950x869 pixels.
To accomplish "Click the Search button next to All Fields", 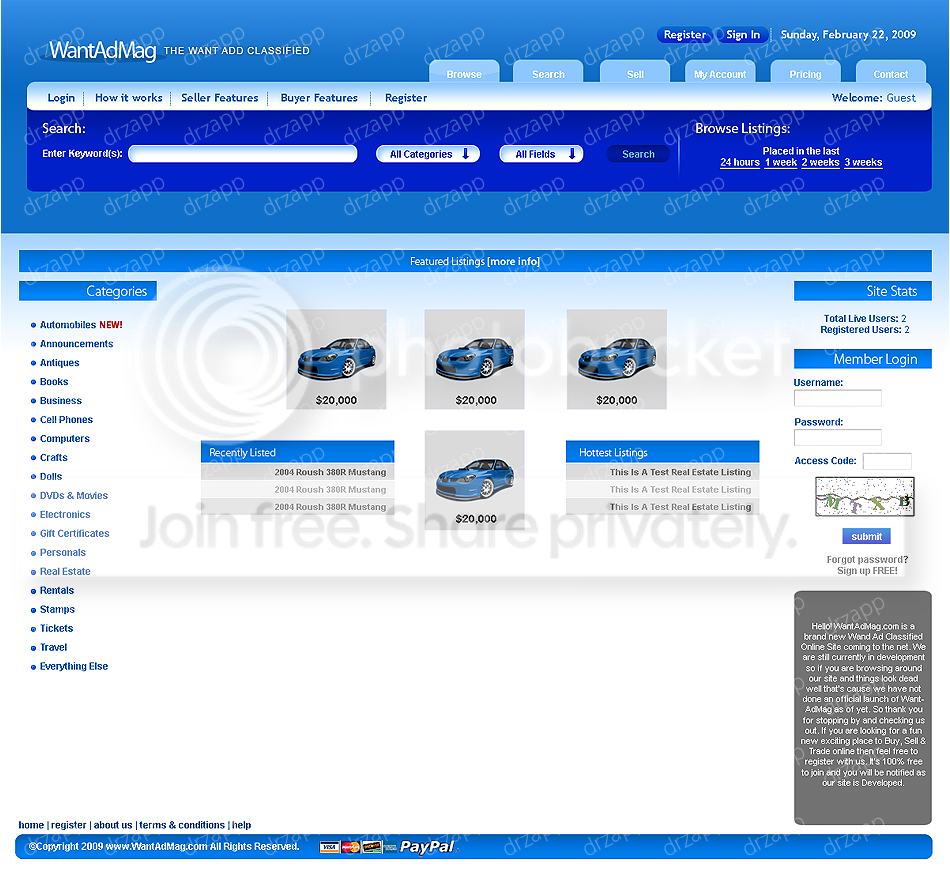I will point(638,154).
